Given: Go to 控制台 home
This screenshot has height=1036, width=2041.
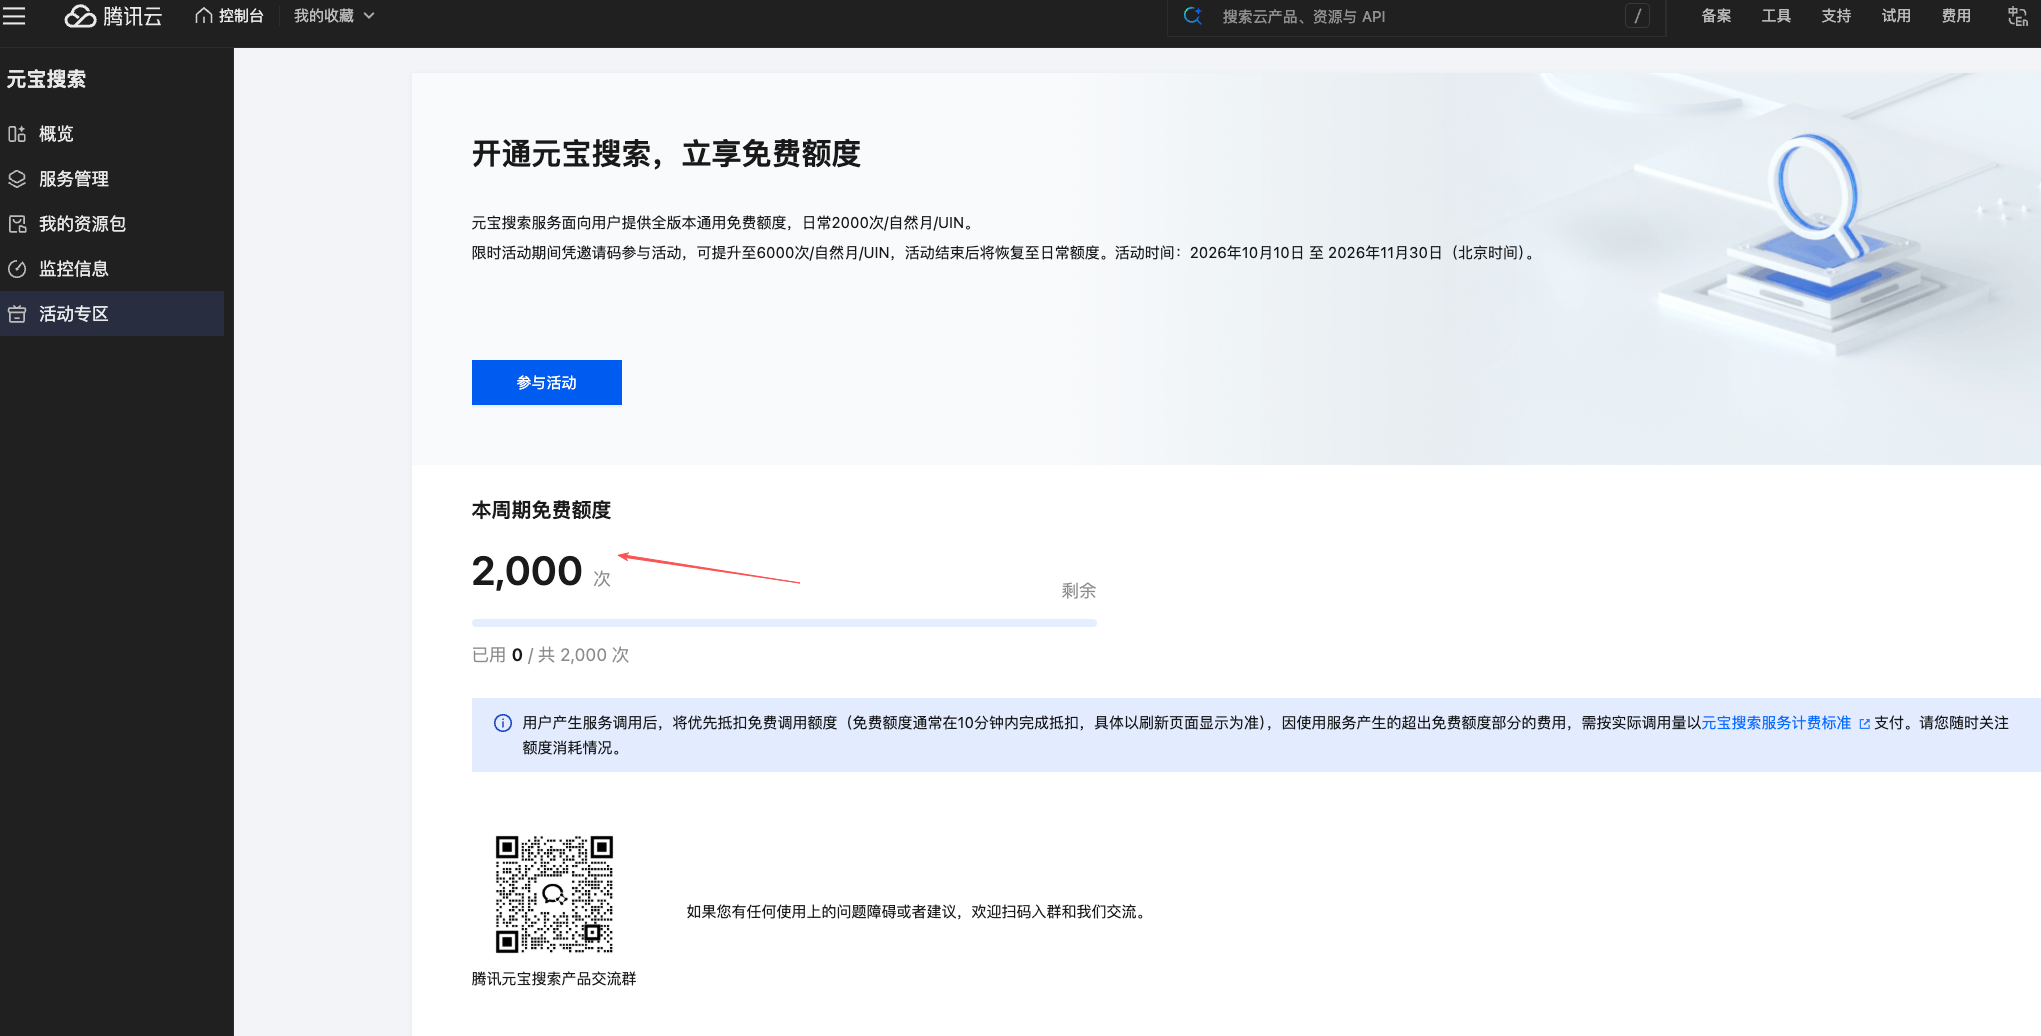Looking at the screenshot, I should (x=229, y=16).
